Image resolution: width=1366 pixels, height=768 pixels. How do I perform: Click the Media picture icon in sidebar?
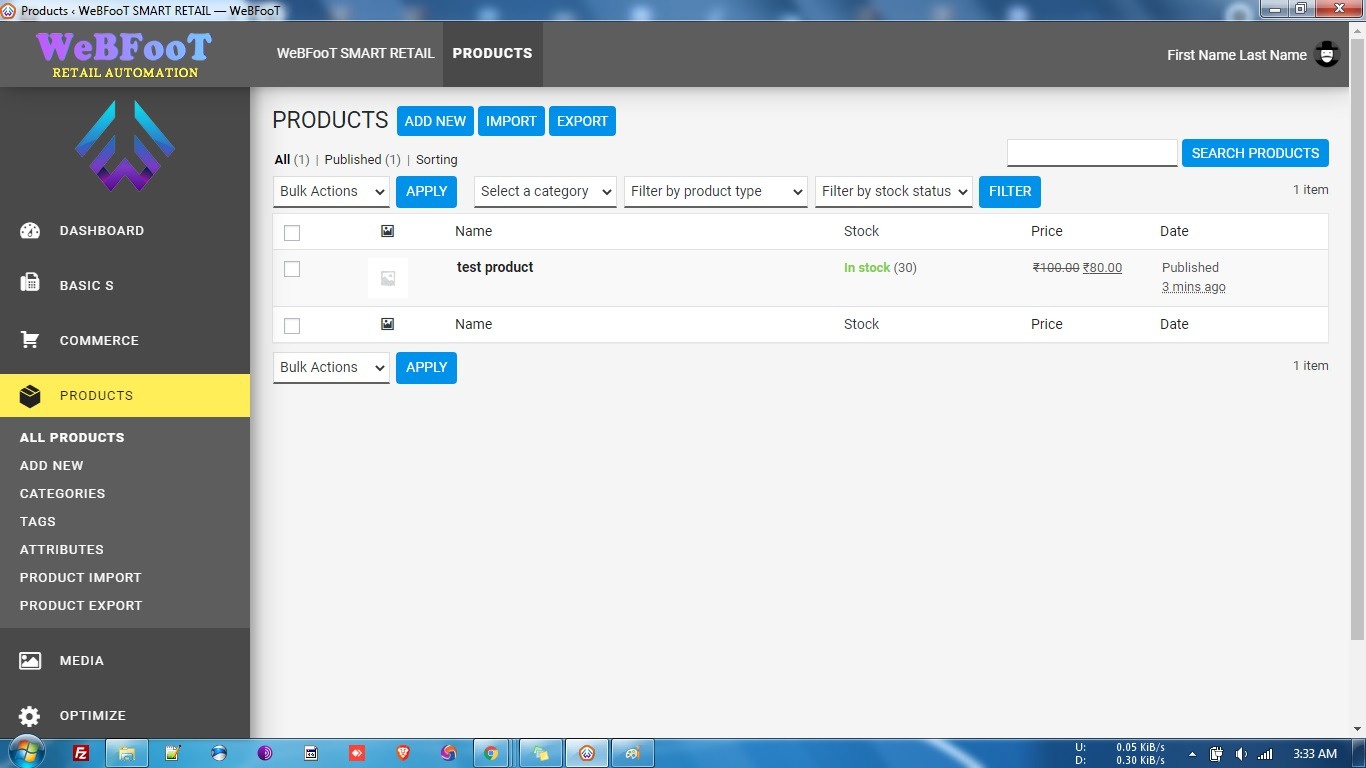(30, 661)
